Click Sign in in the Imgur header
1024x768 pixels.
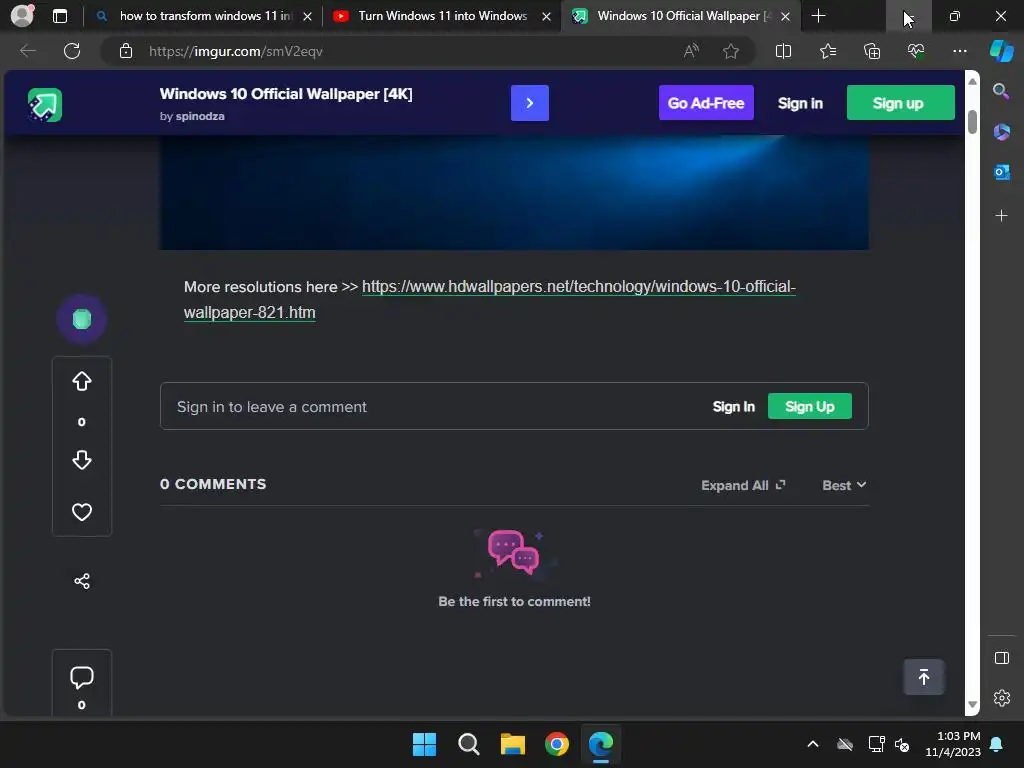800,103
